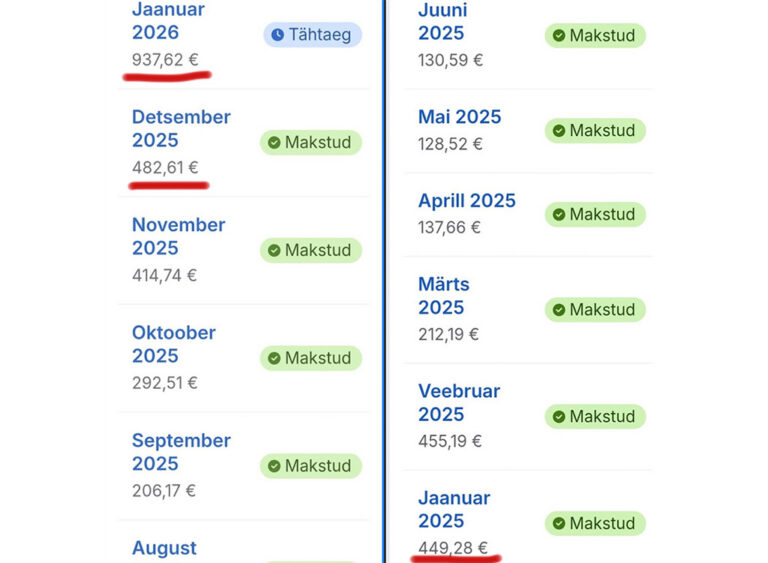Screen dimensions: 768x563
Task: Open the Mai 2025 invoice link
Action: click(x=459, y=117)
